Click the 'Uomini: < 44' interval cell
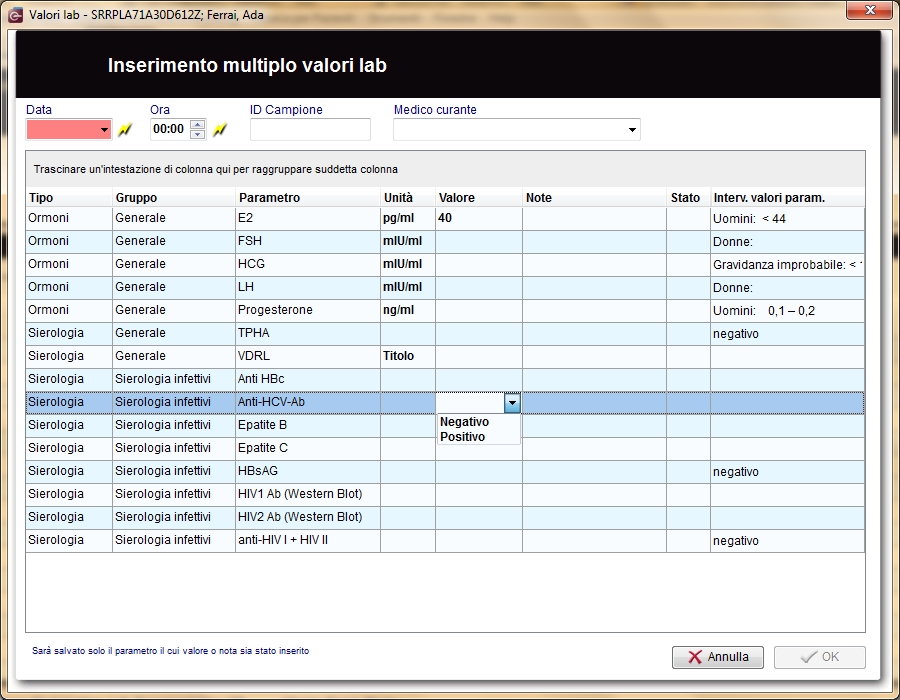The height and width of the screenshot is (700, 900). 788,219
